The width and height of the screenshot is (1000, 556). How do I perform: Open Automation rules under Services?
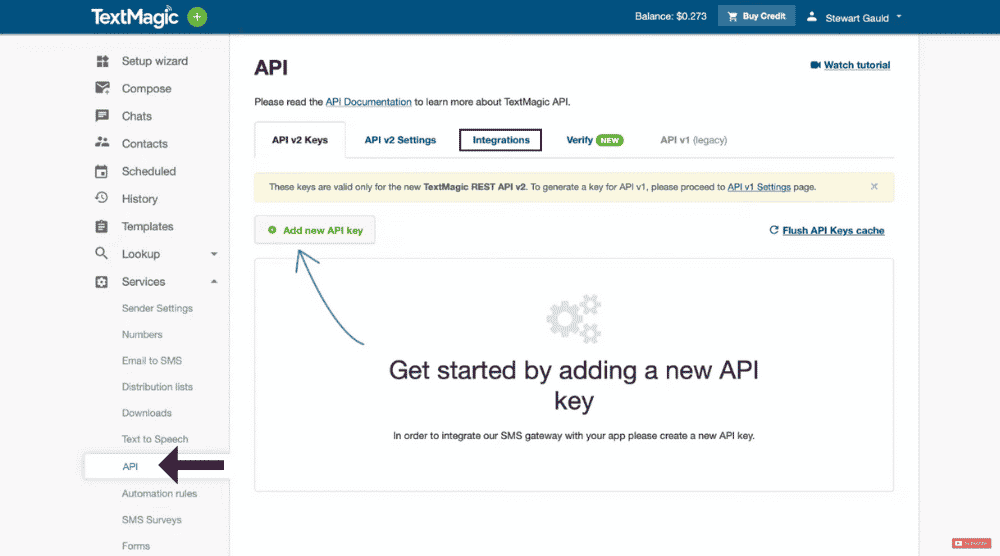click(159, 493)
